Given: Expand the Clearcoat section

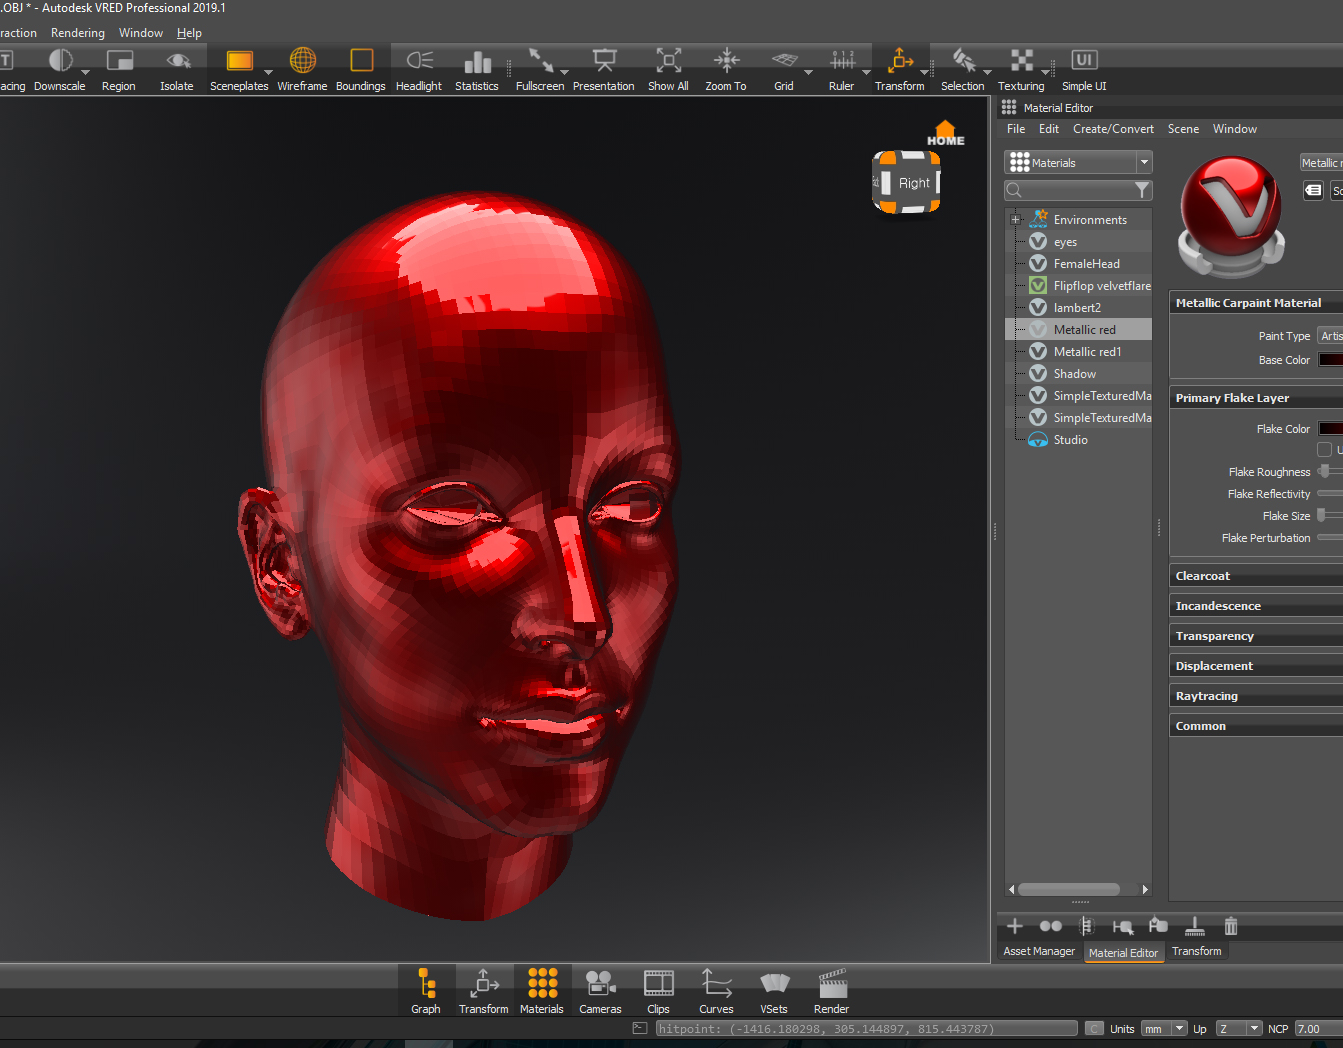Looking at the screenshot, I should click(x=1203, y=576).
